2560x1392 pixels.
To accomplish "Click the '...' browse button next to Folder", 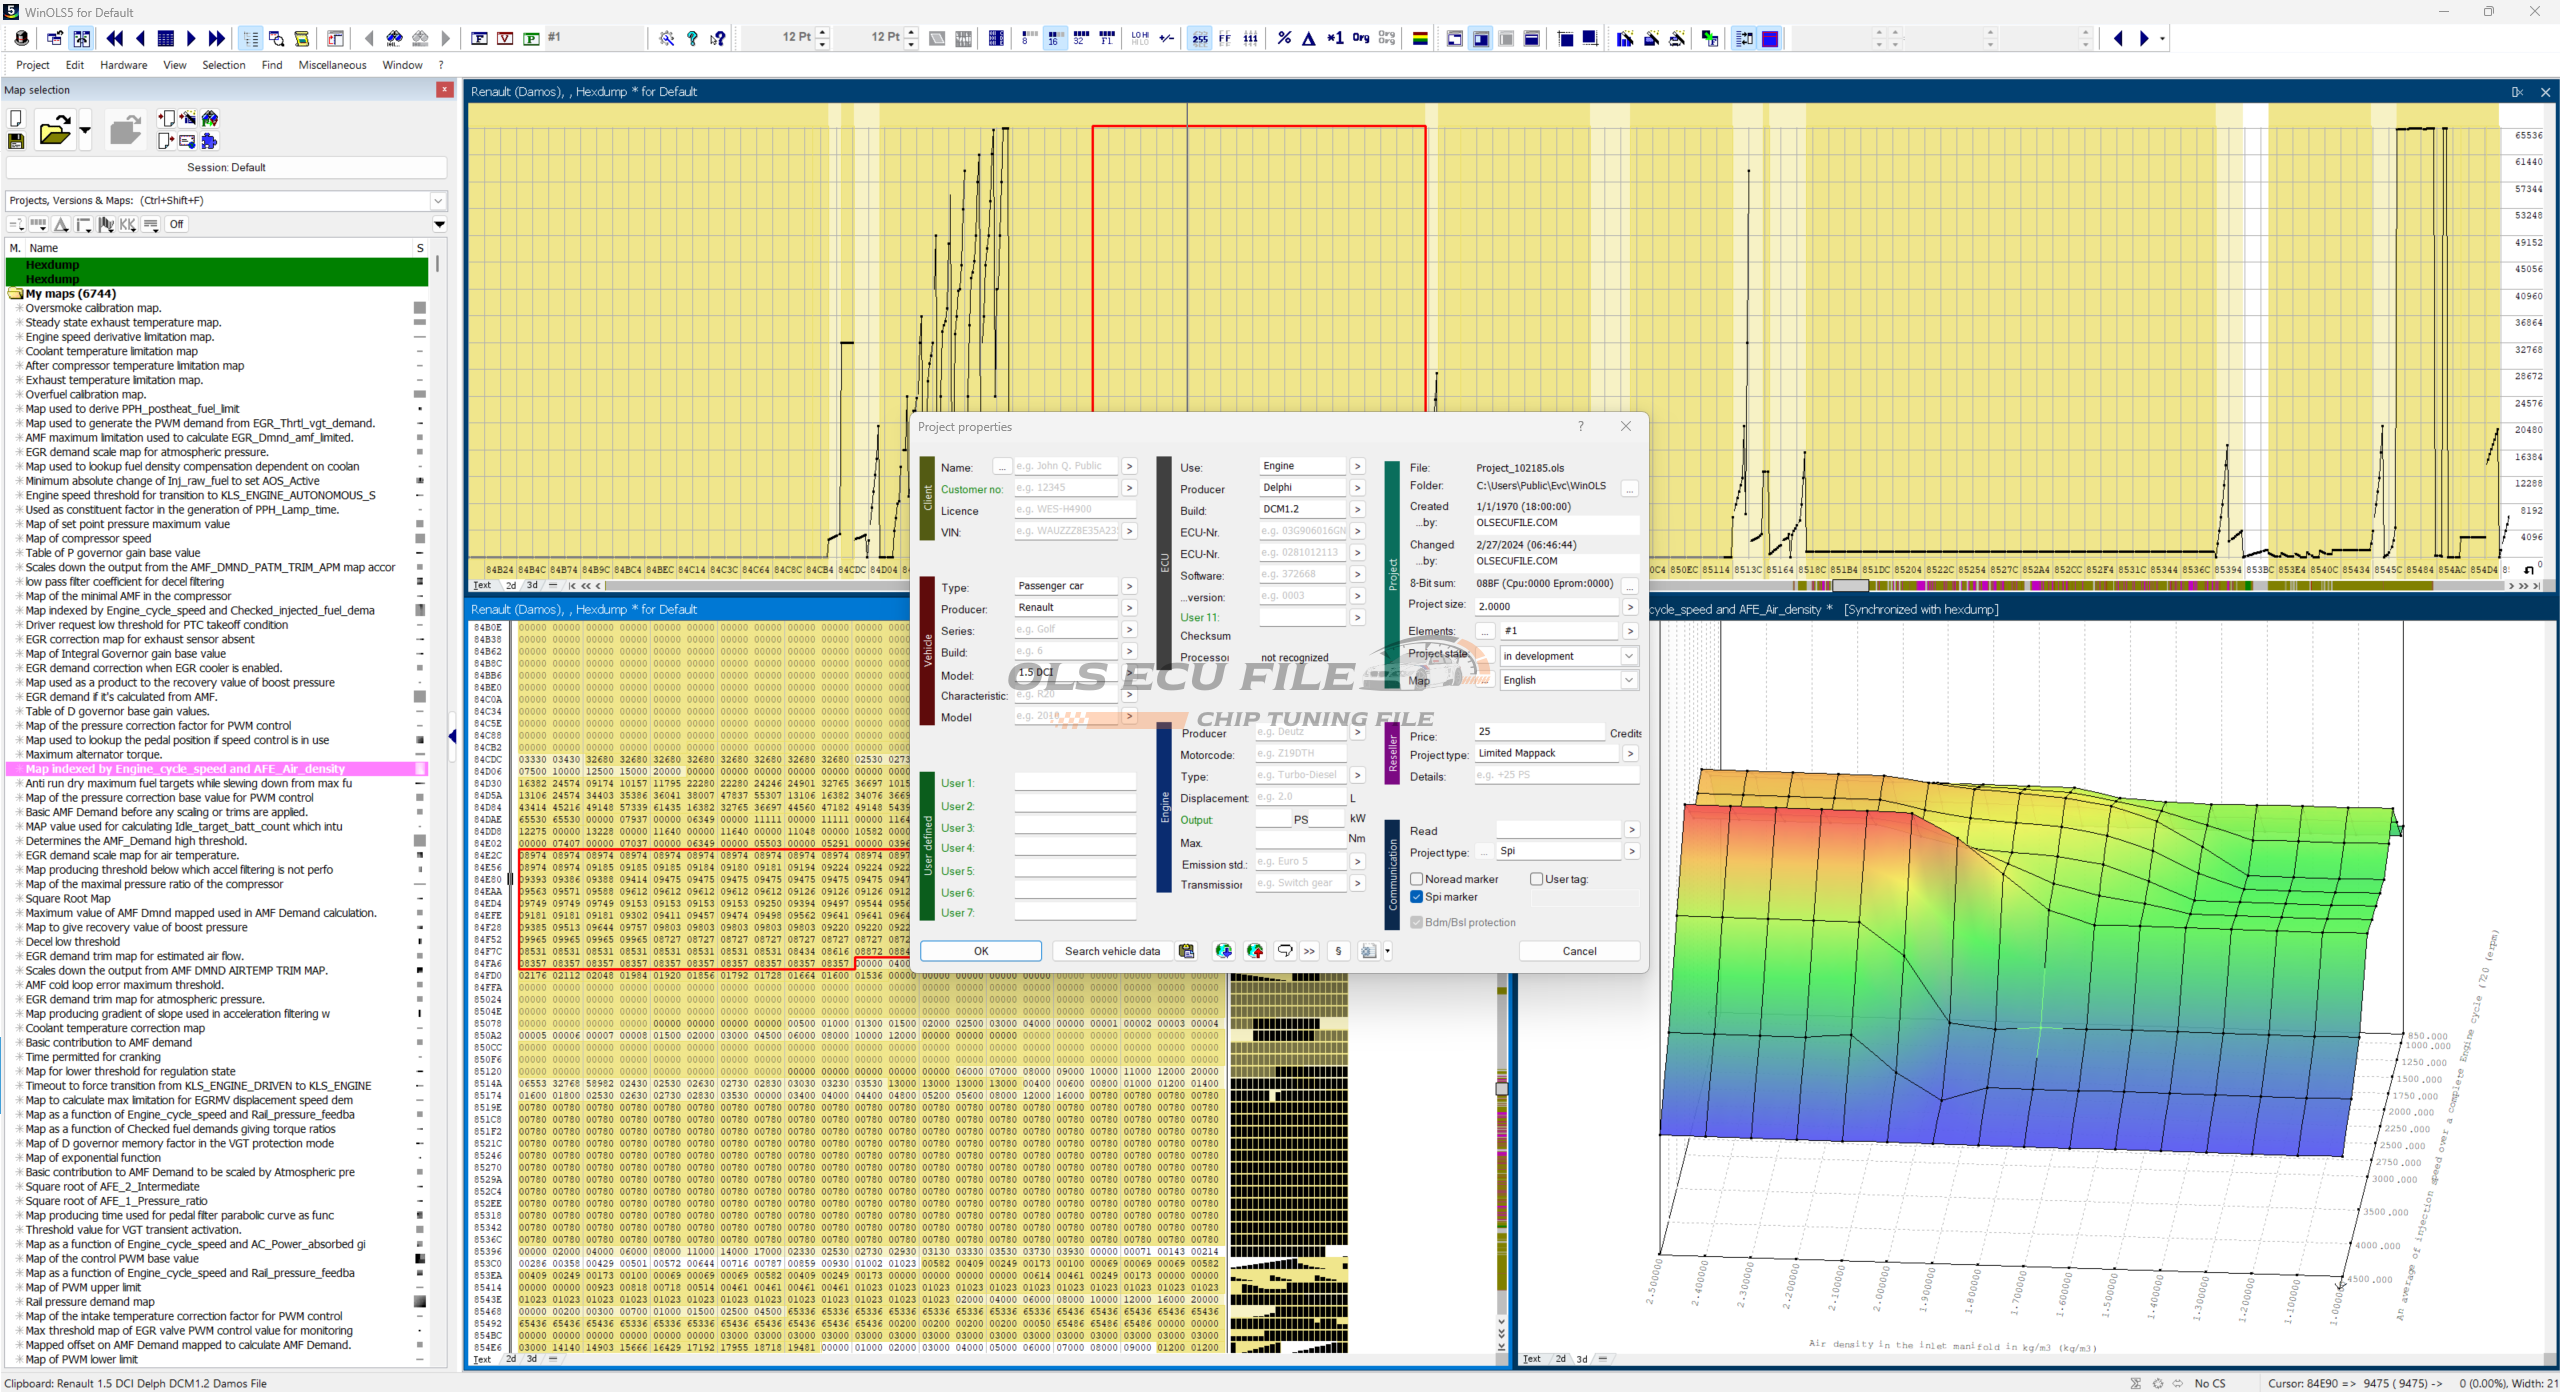I will click(x=1630, y=489).
